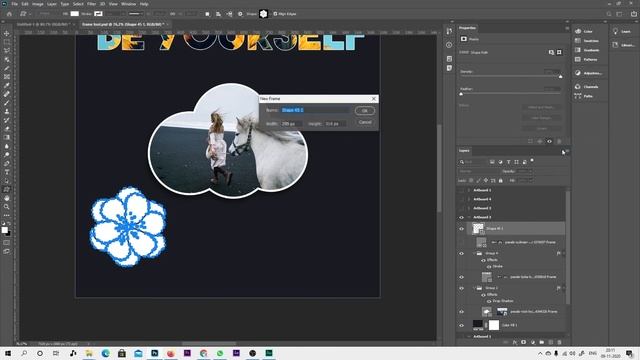Open Photoshop from Windows taskbar
Image resolution: width=640 pixels, height=360 pixels.
point(155,353)
